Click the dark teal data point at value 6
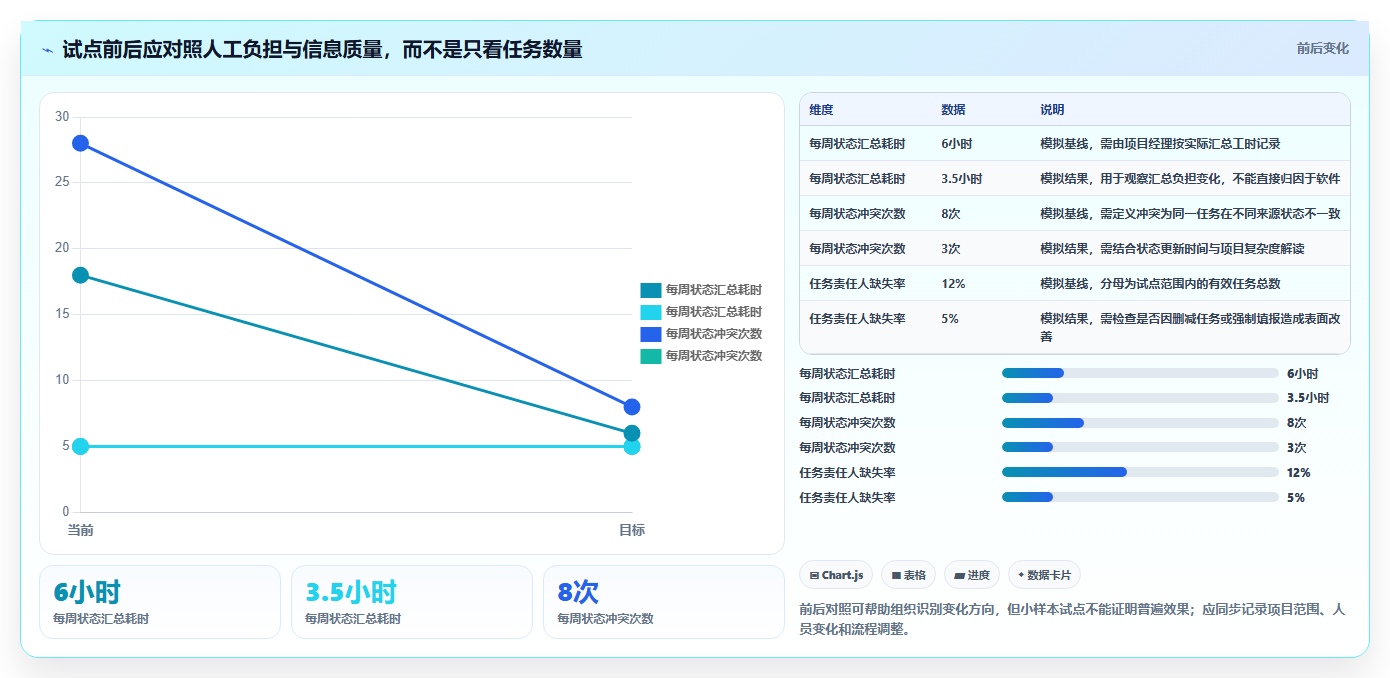Viewport: 1390px width, 678px height. click(632, 433)
